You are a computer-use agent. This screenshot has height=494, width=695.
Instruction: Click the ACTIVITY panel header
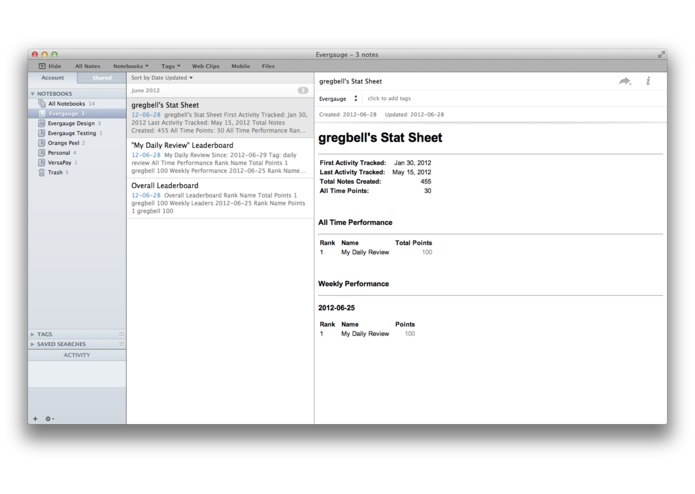77,355
